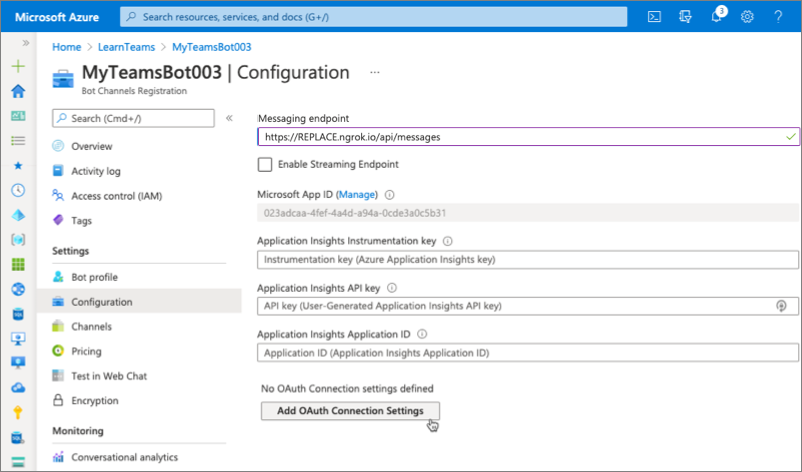
Task: Click the MyTeamsBot003 breadcrumb link
Action: (212, 47)
